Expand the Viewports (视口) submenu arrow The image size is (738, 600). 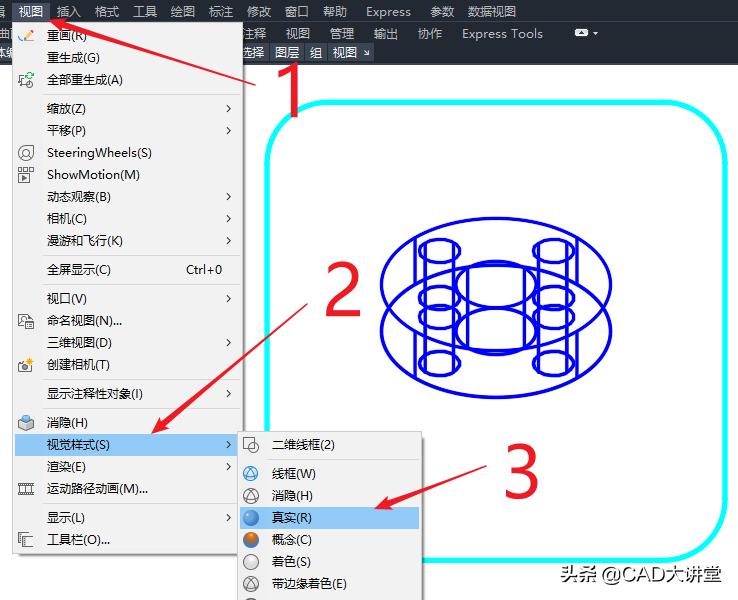[229, 299]
